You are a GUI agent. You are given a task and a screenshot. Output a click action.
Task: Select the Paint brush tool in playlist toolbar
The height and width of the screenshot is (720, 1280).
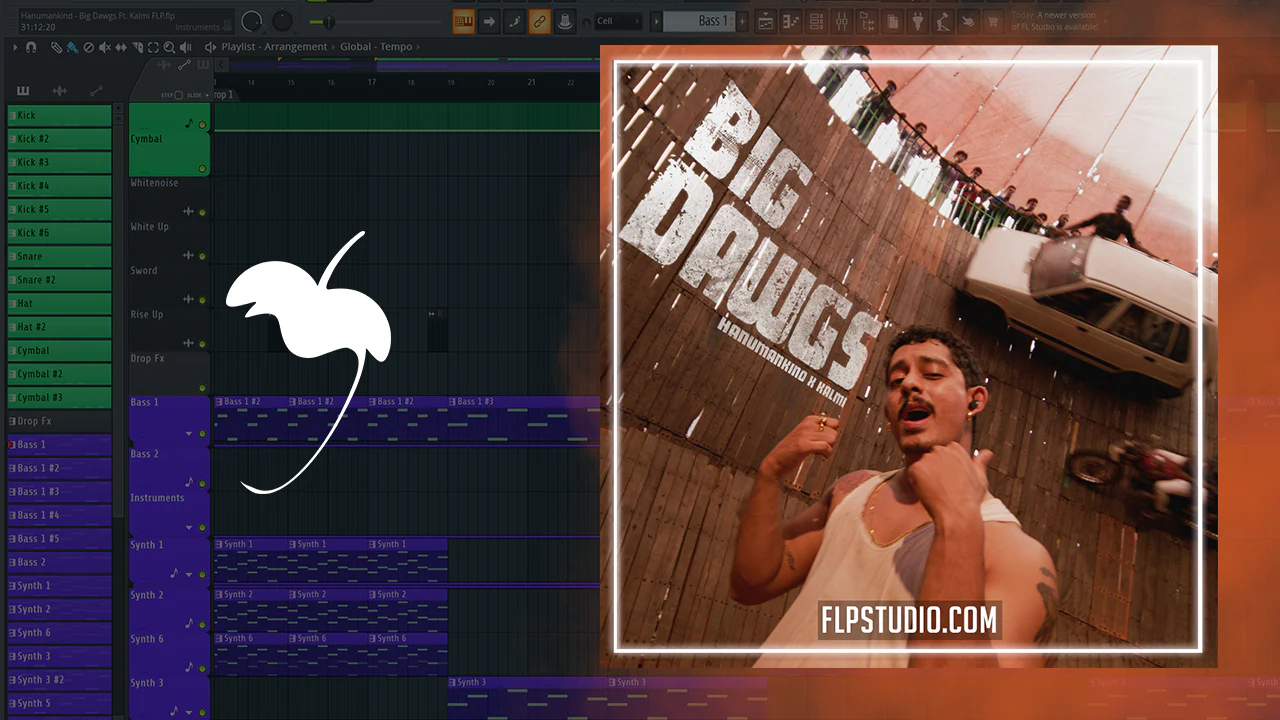coord(72,47)
